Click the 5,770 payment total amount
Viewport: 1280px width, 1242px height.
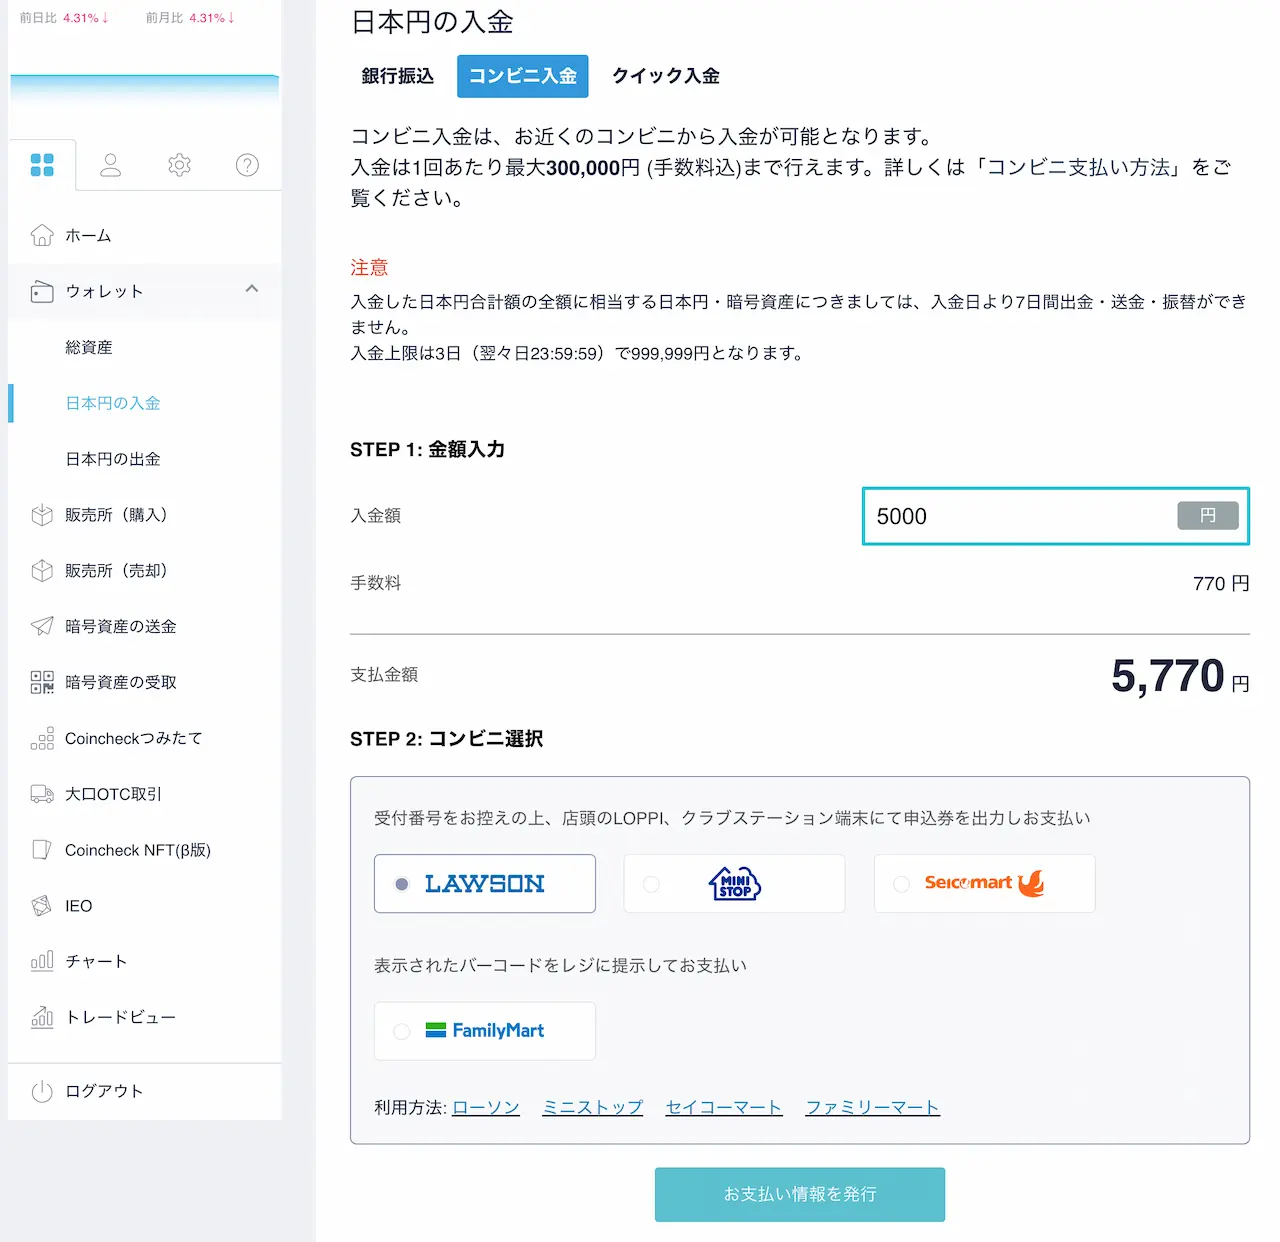point(1168,676)
